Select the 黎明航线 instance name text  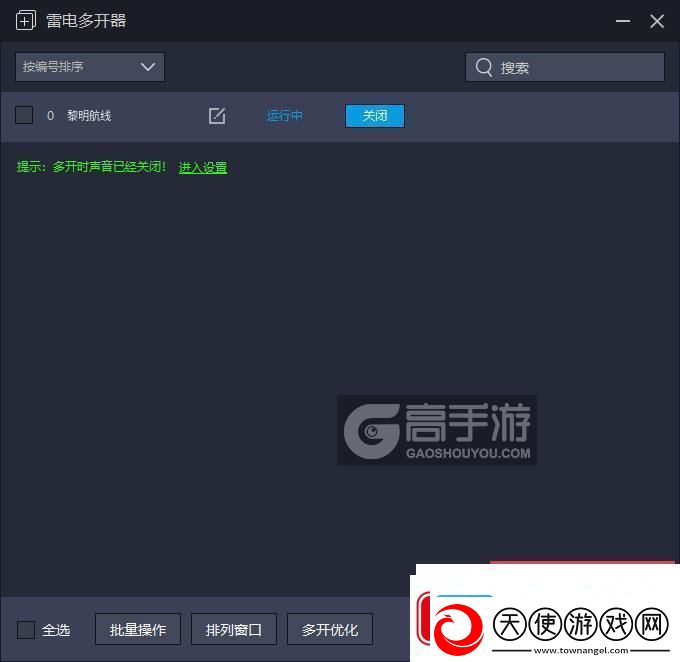click(x=89, y=116)
